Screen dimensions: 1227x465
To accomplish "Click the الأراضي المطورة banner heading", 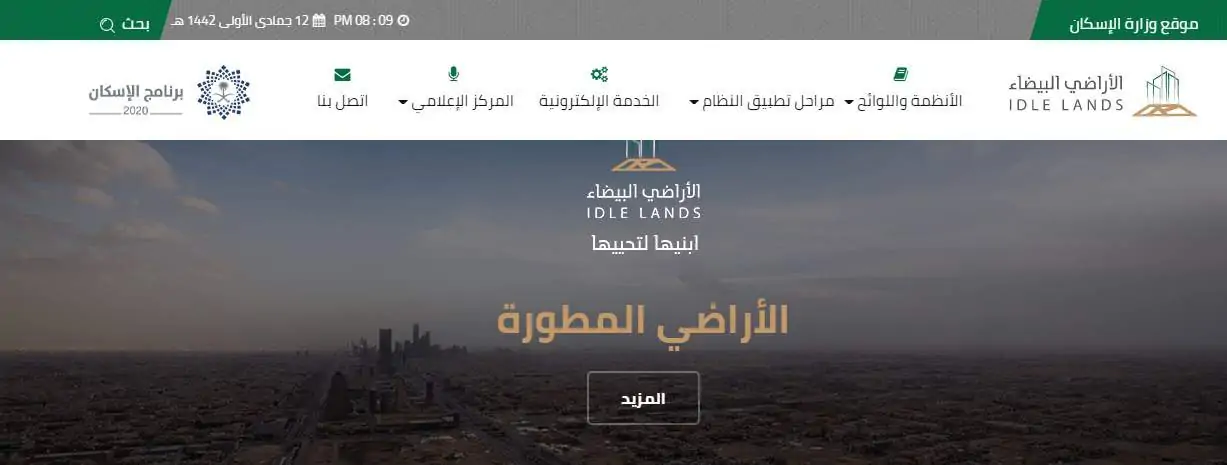I will [x=643, y=321].
